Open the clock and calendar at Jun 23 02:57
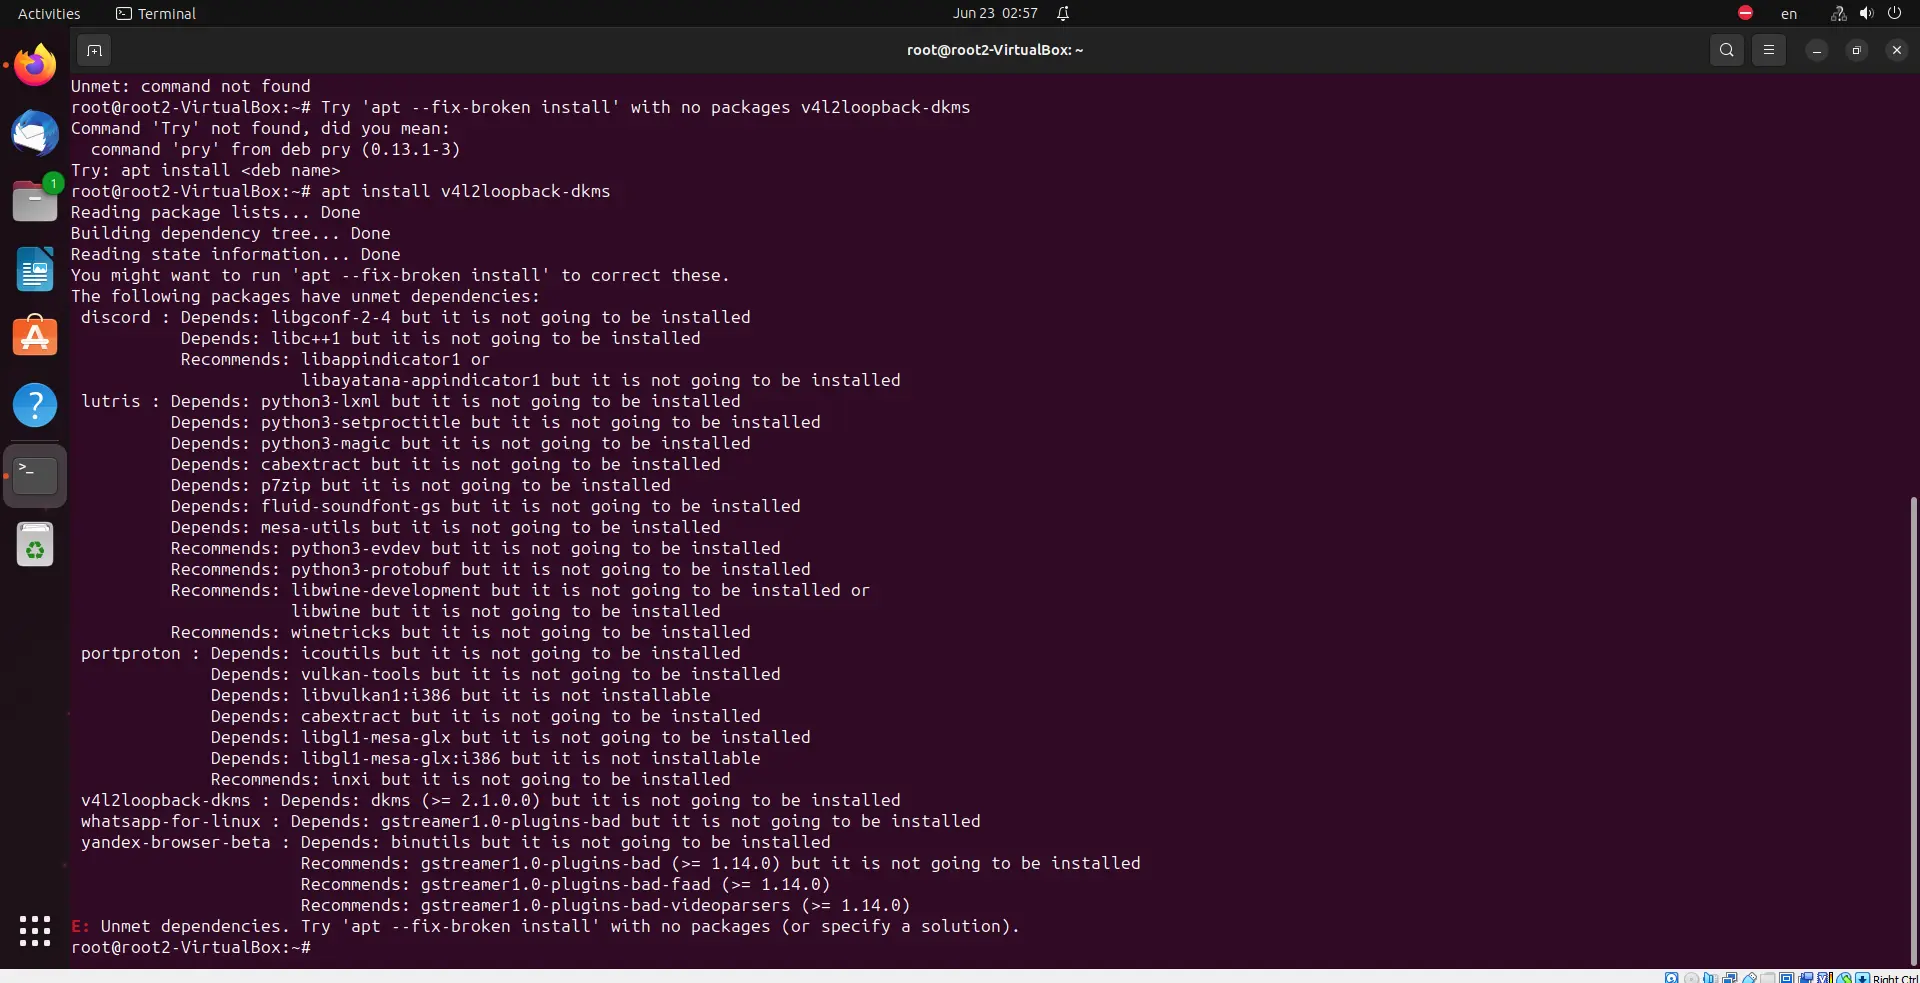The width and height of the screenshot is (1920, 983). [x=995, y=13]
